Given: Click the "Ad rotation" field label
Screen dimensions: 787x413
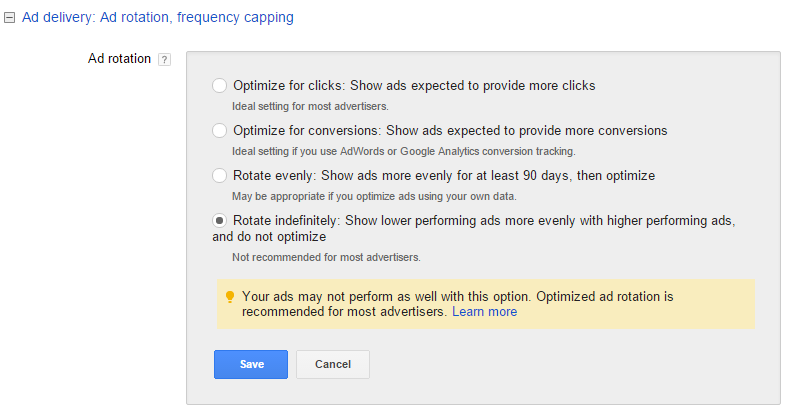Looking at the screenshot, I should [119, 59].
